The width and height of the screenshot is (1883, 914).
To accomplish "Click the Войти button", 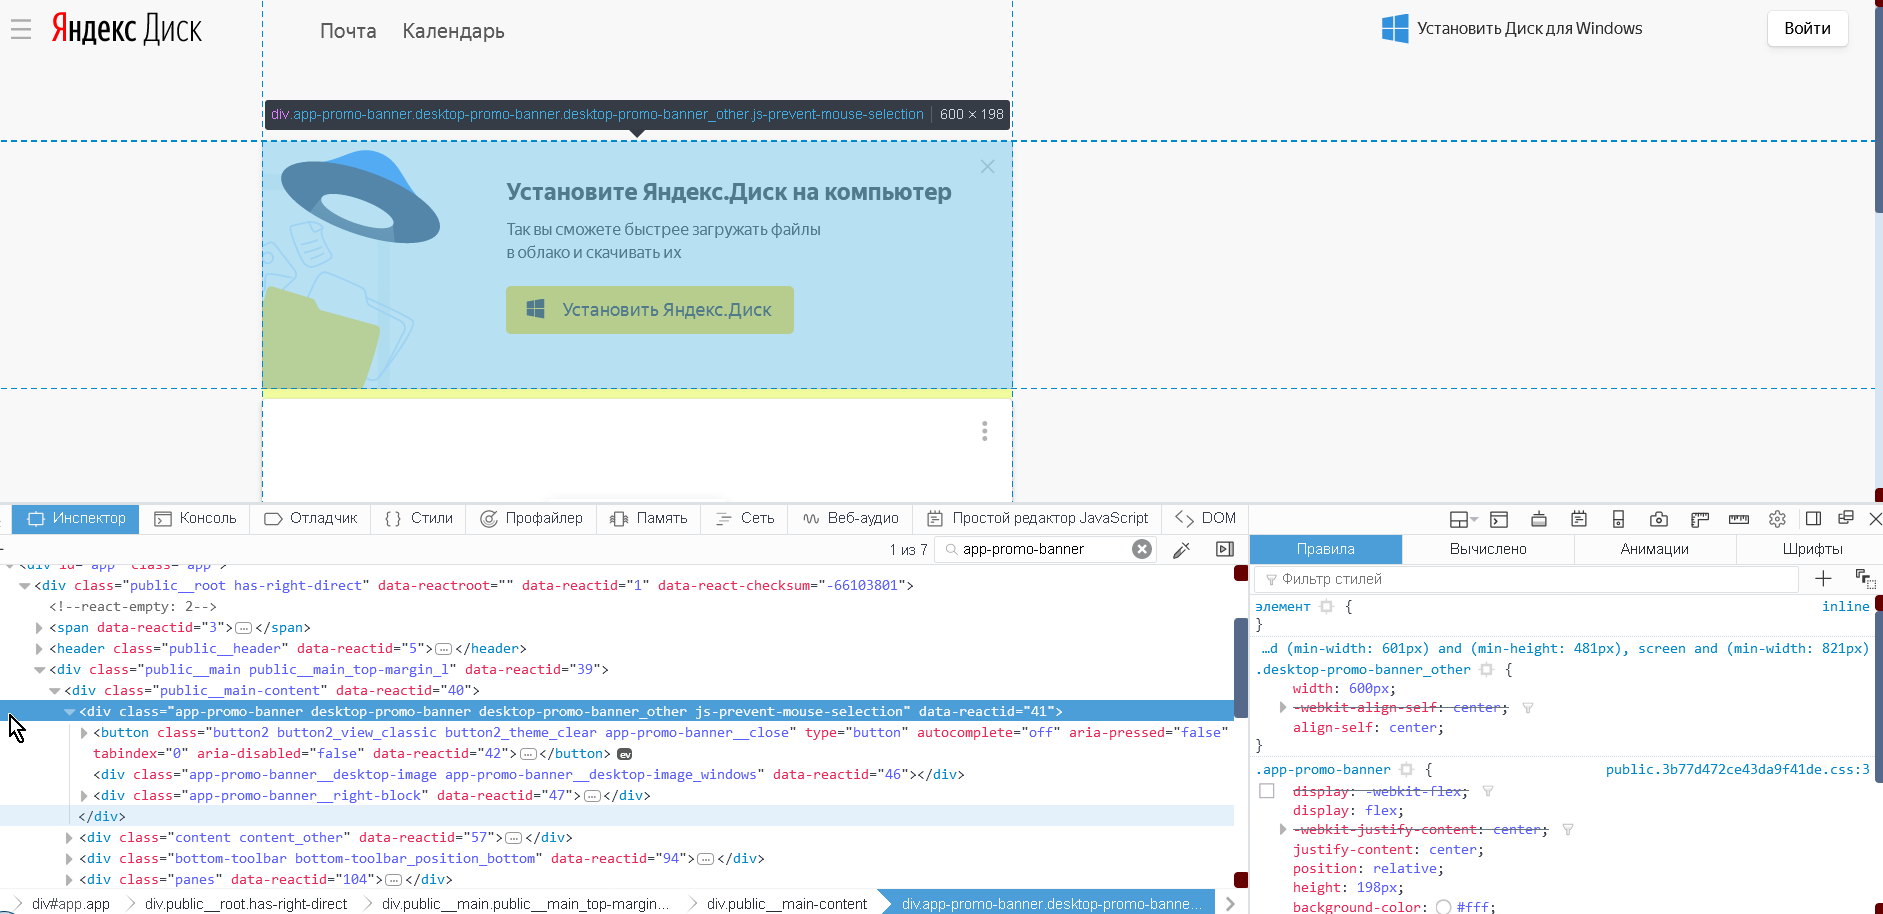I will (1807, 28).
